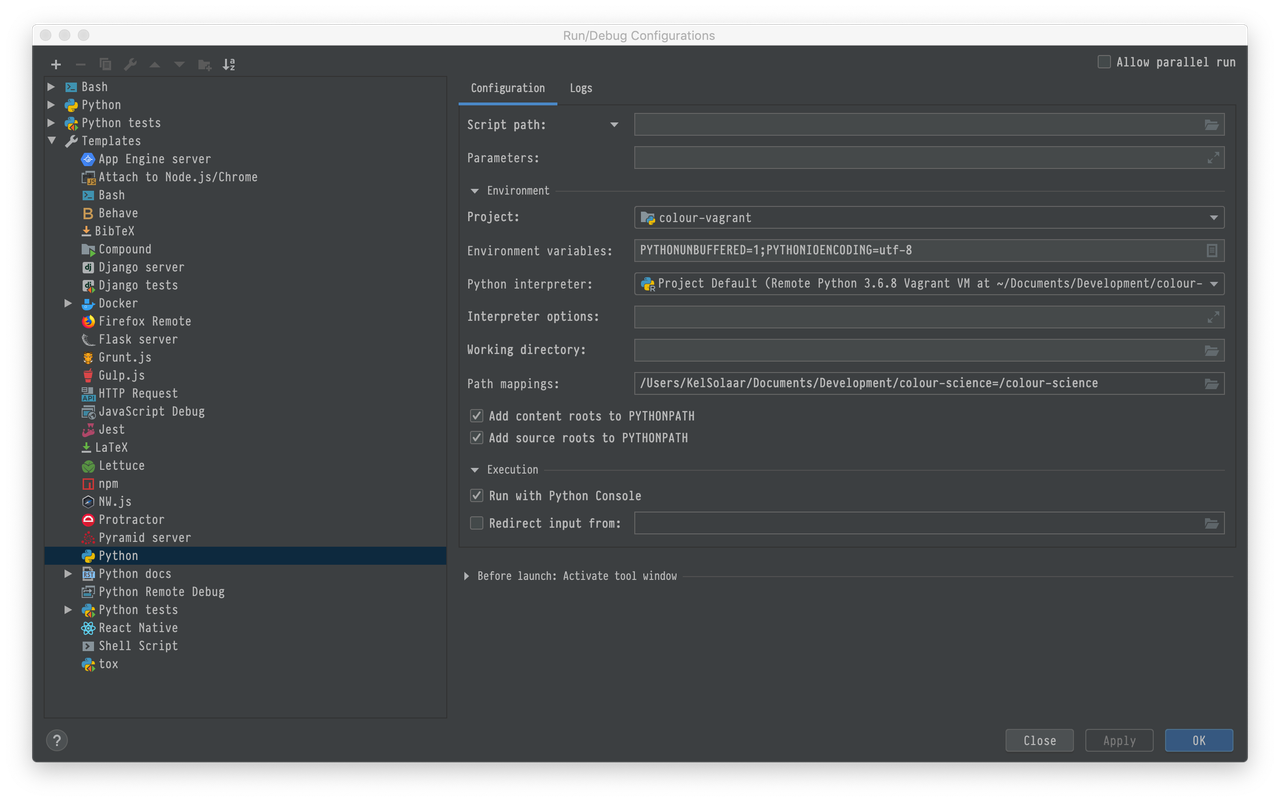Click the remove configuration minus icon
The height and width of the screenshot is (802, 1280).
pyautogui.click(x=80, y=64)
